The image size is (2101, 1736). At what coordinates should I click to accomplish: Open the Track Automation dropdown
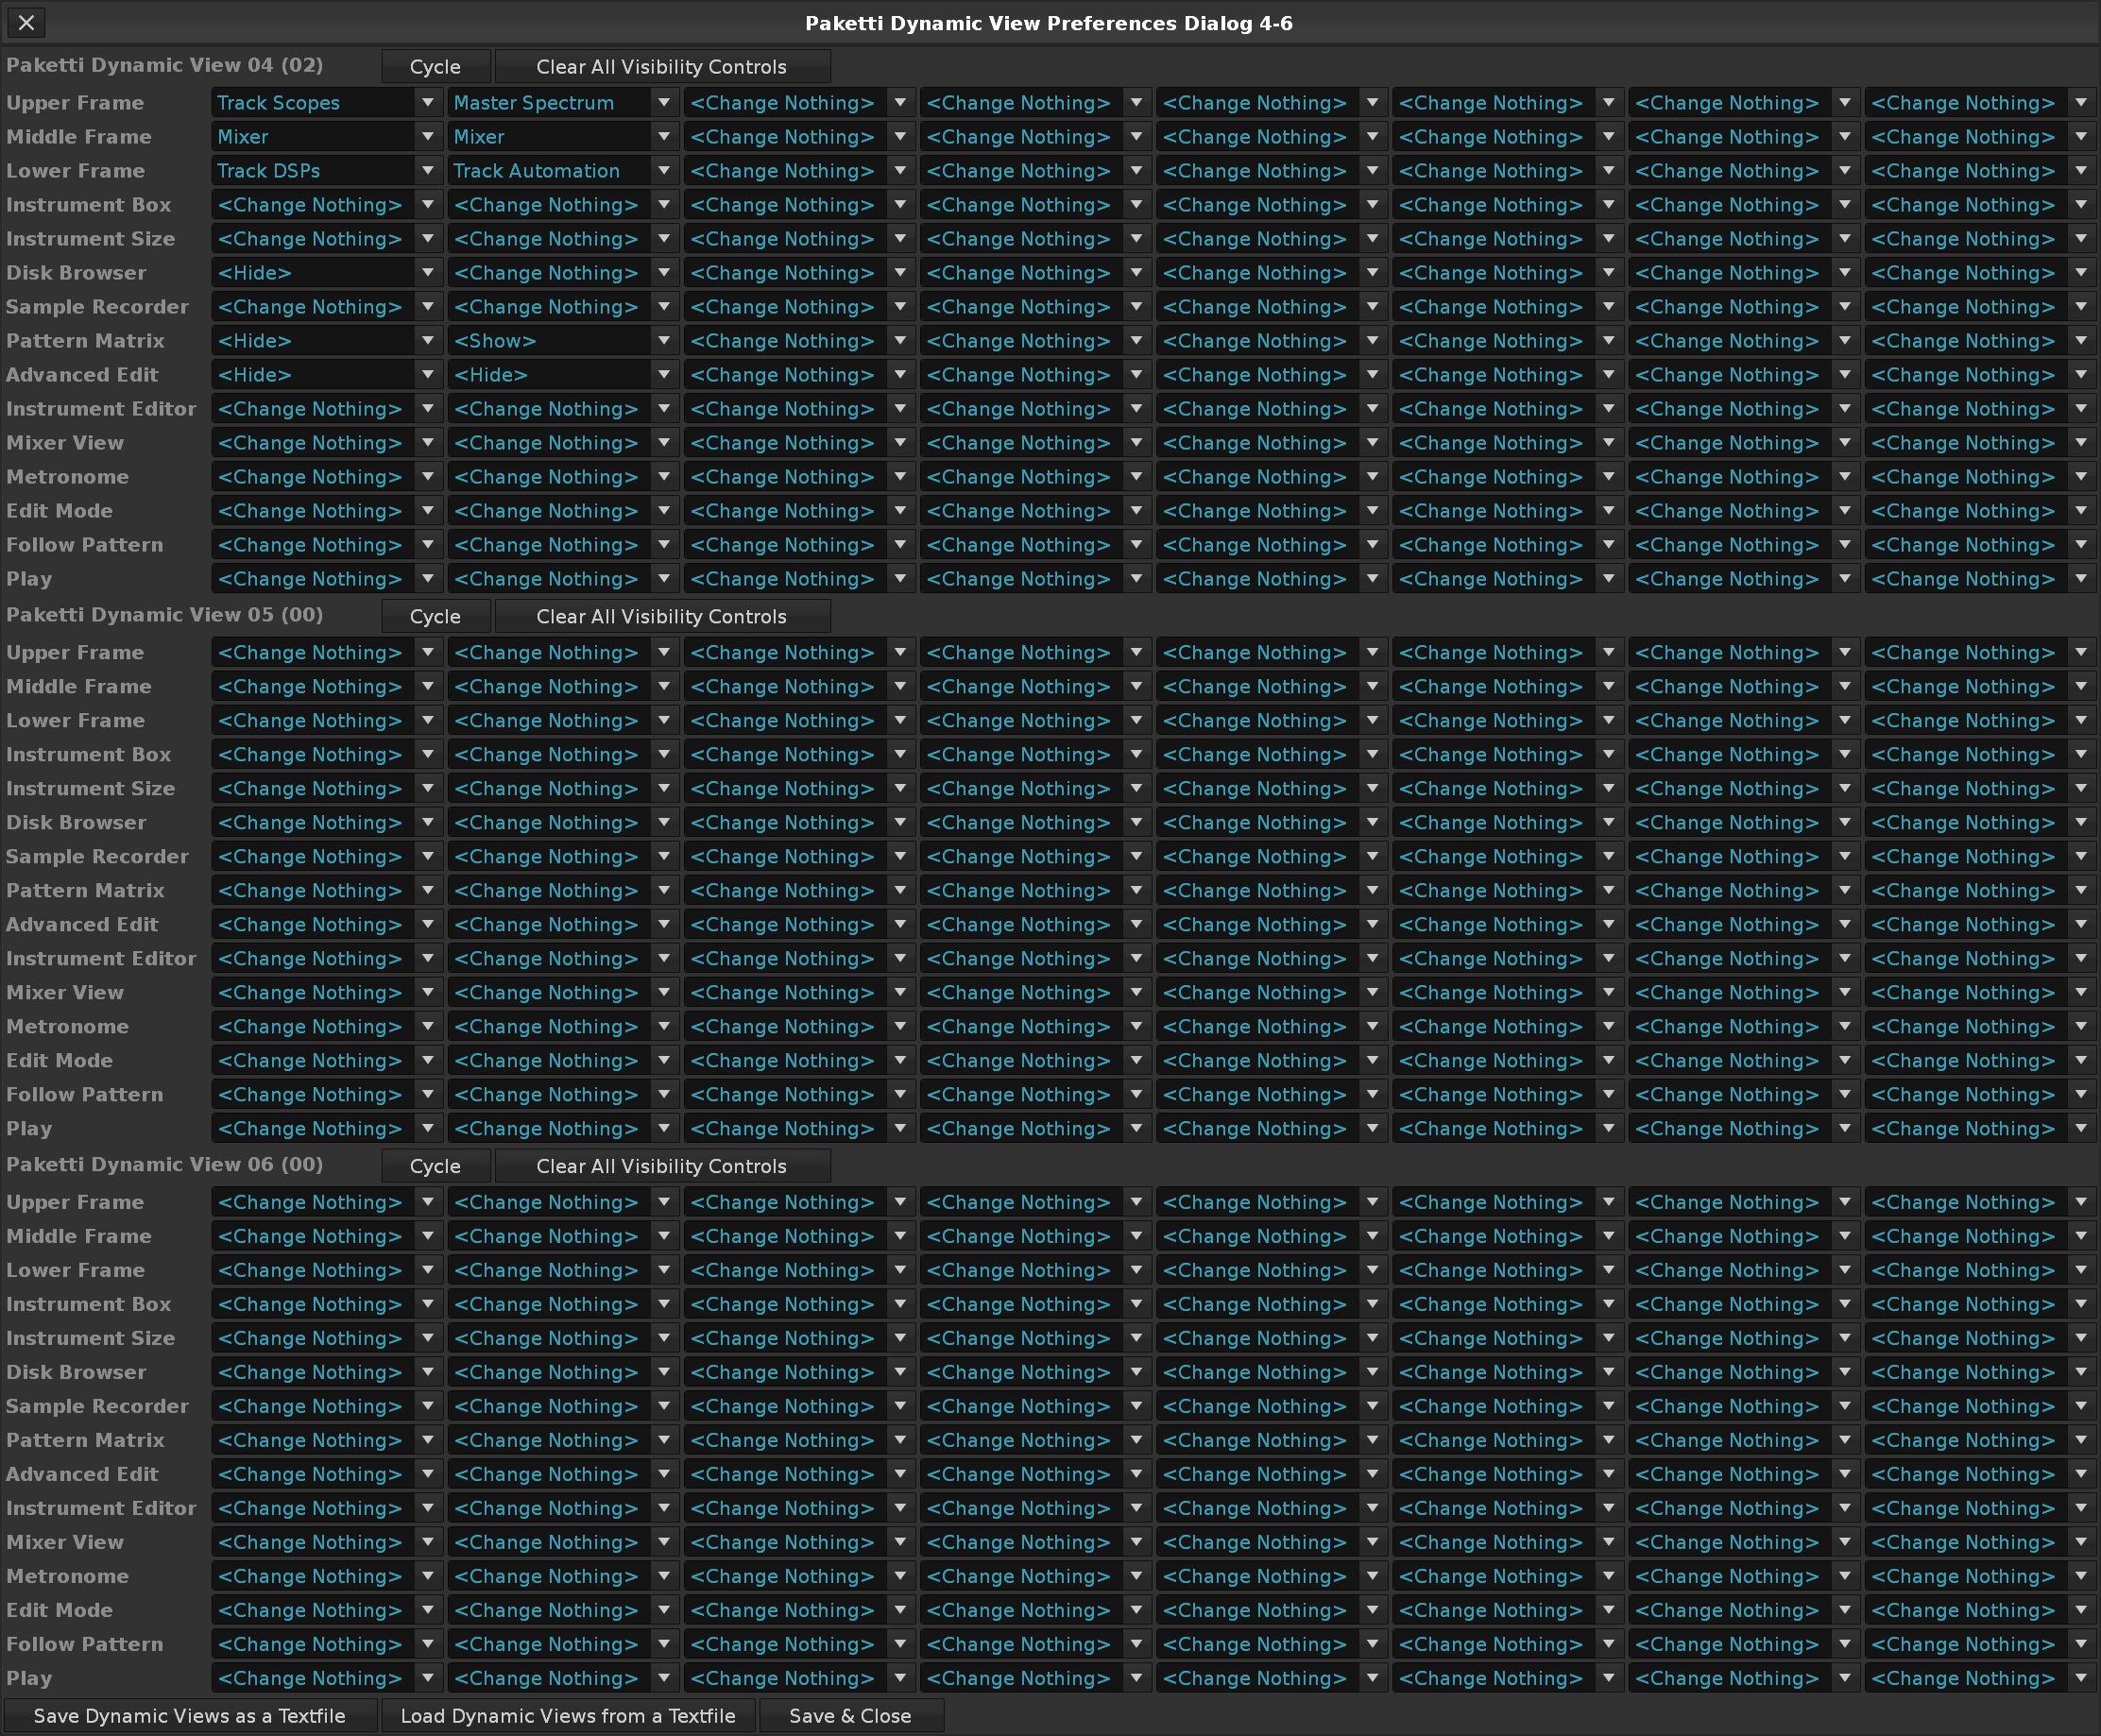point(563,171)
